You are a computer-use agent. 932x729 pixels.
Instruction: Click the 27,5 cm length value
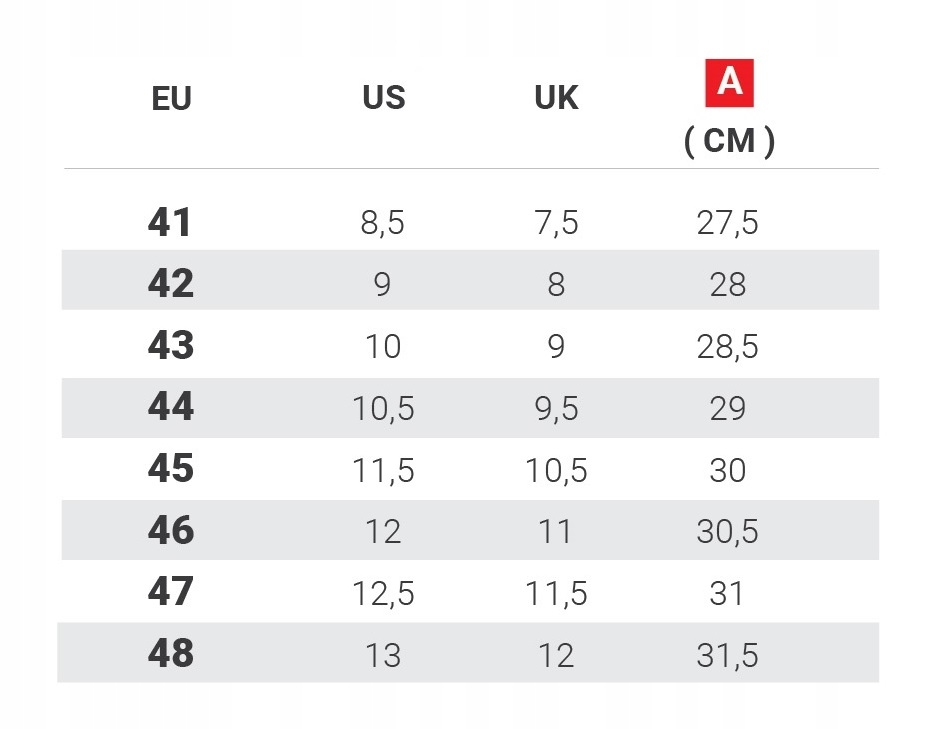tap(727, 223)
